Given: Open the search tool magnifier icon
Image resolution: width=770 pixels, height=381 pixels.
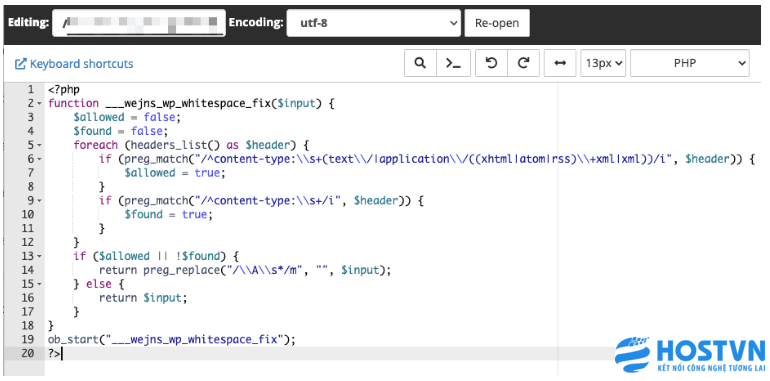Looking at the screenshot, I should pyautogui.click(x=420, y=63).
